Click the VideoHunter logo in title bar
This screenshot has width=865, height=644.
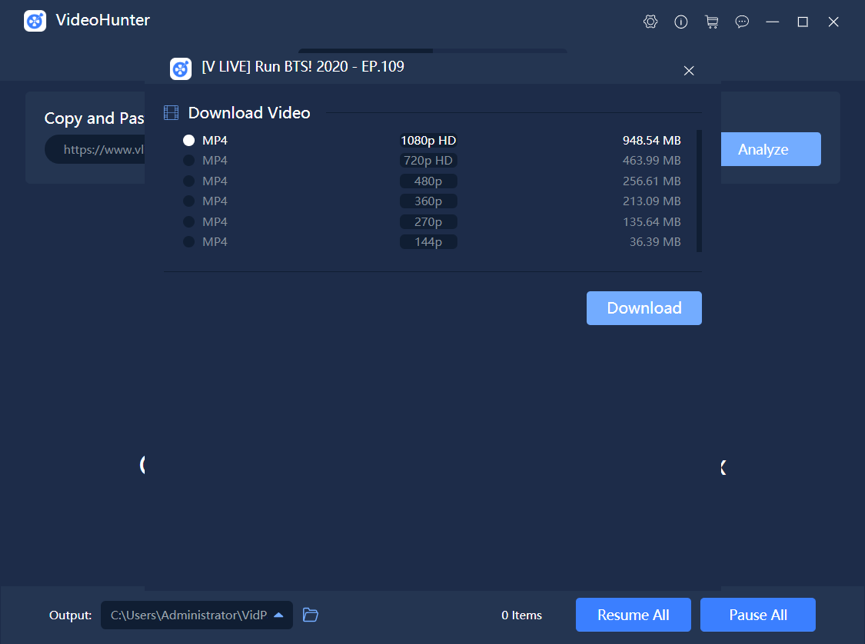coord(35,21)
